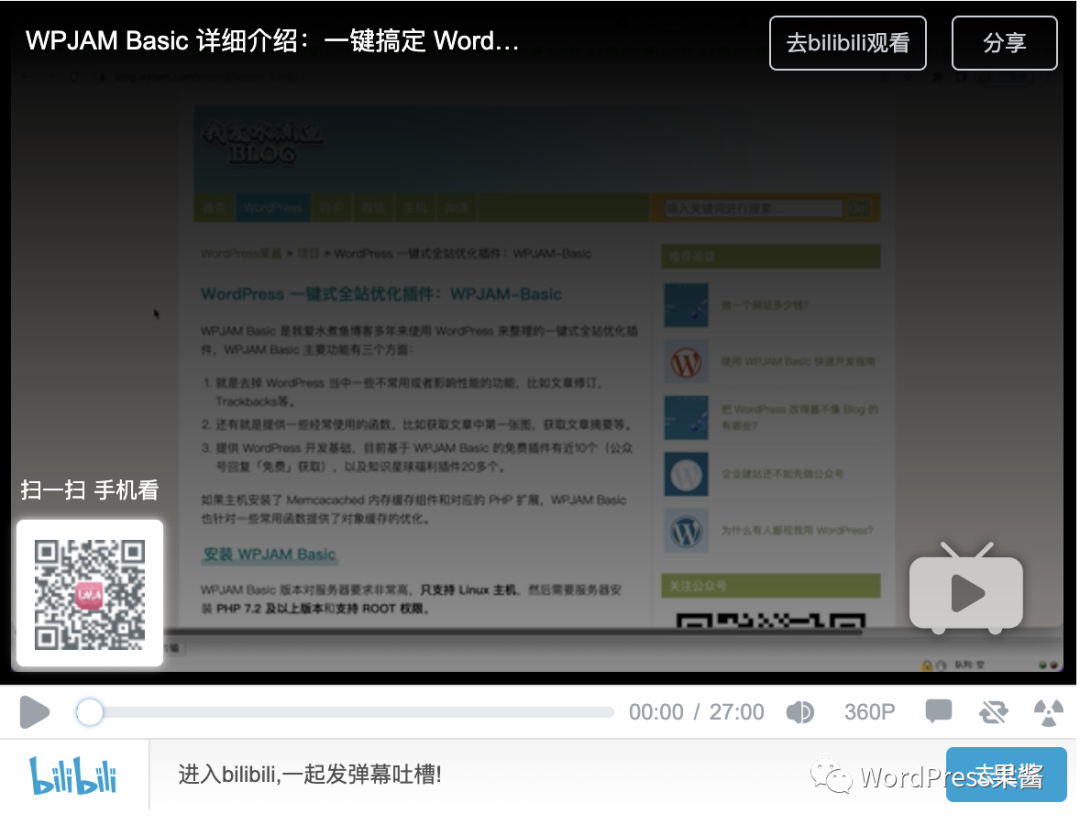Click the time display 00:00 / 27:00

point(696,712)
